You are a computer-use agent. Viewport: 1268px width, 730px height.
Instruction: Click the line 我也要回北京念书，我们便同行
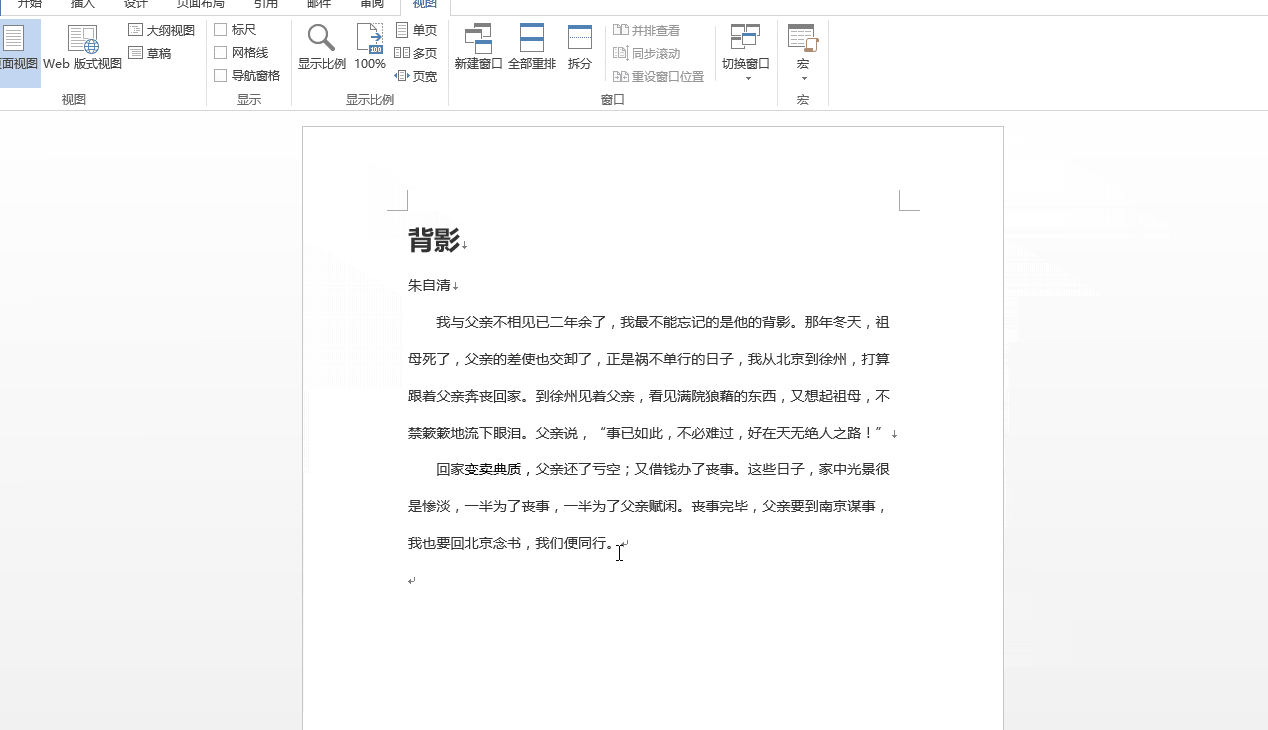click(x=511, y=543)
